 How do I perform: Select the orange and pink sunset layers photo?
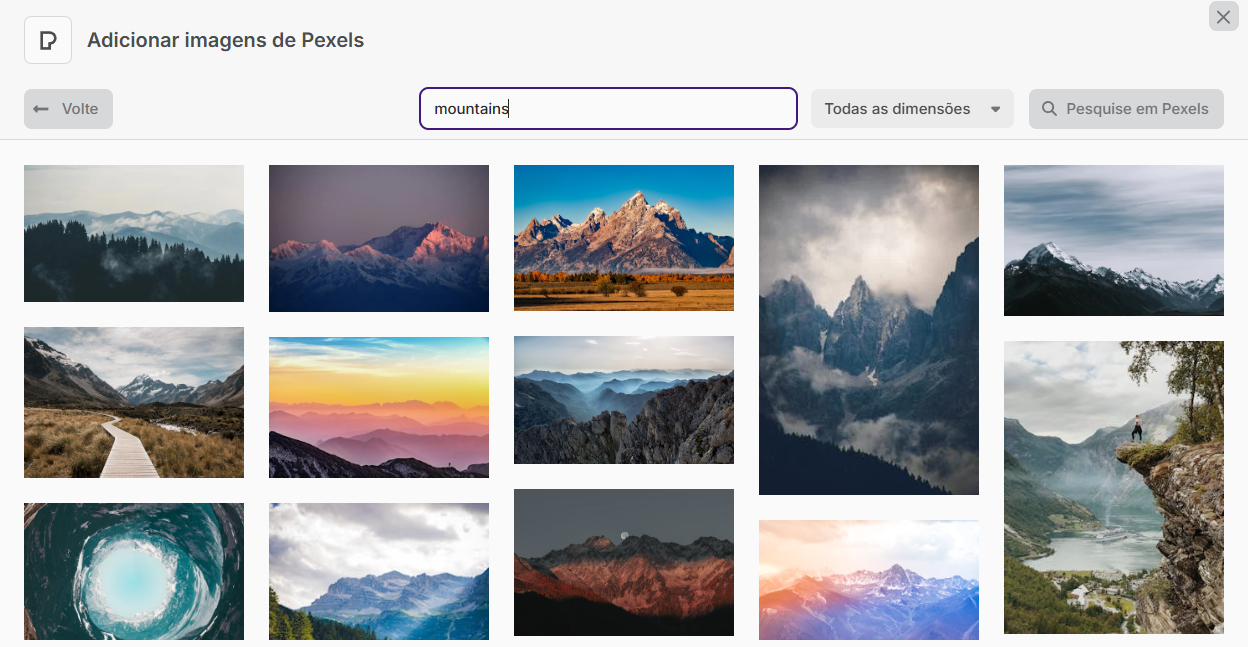(x=379, y=407)
